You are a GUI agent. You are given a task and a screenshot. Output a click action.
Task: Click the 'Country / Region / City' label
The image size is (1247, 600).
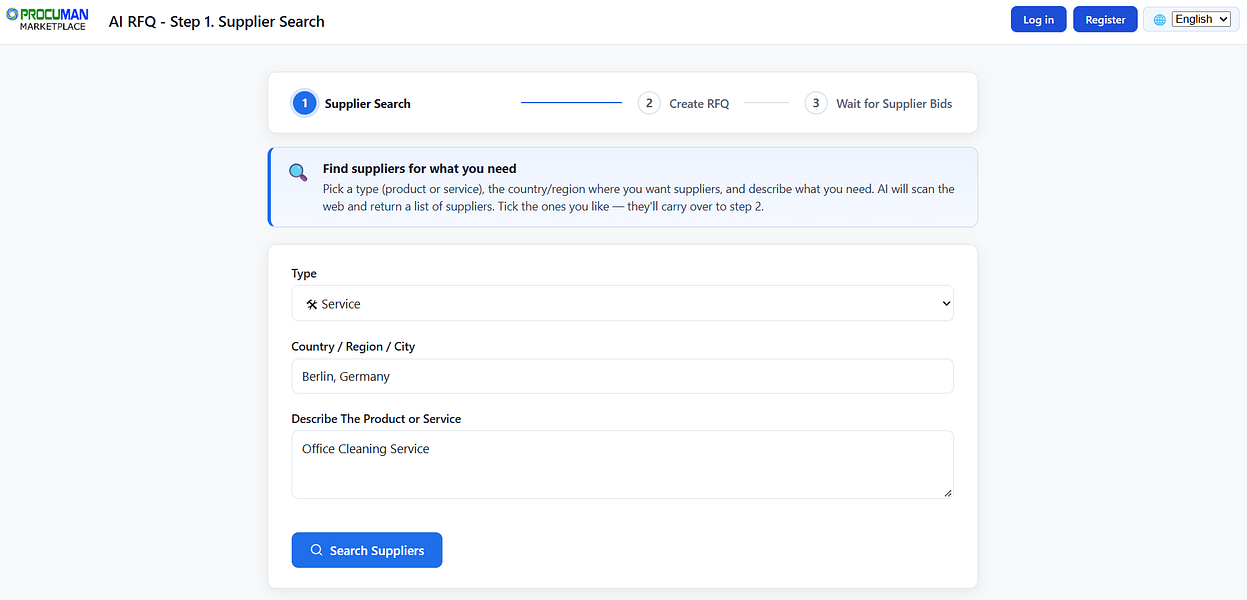353,346
